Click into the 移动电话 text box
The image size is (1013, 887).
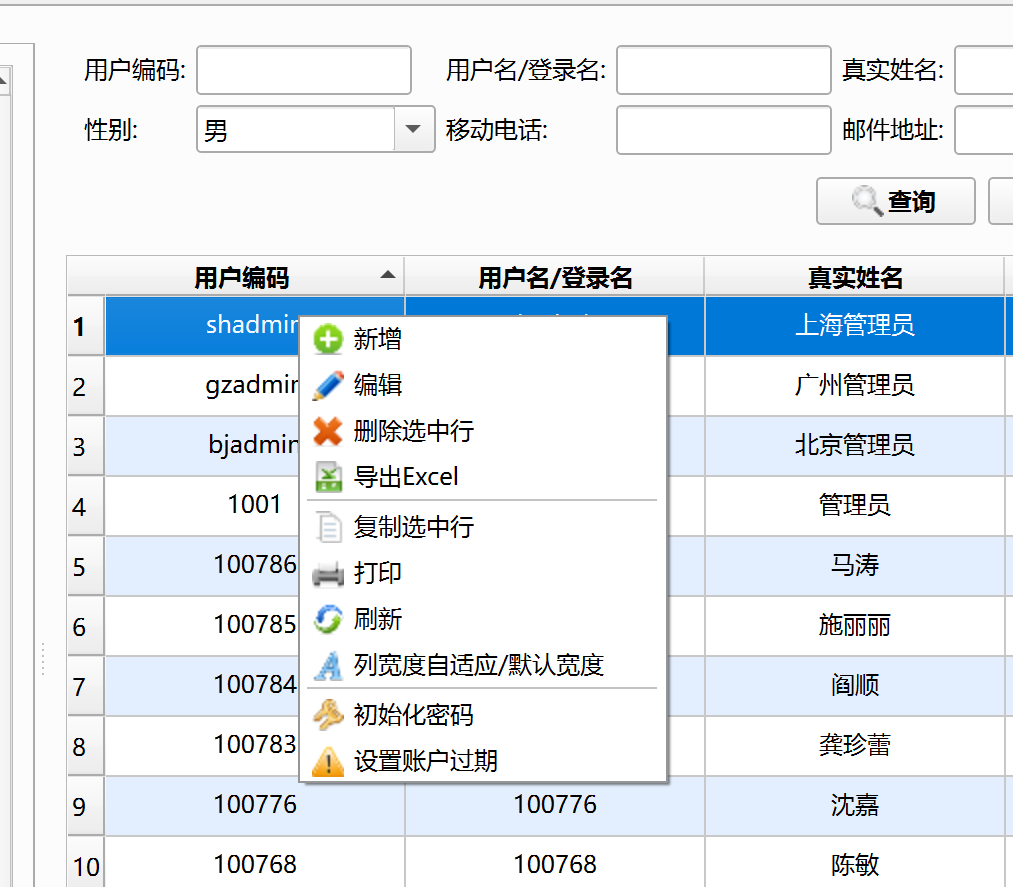[723, 130]
